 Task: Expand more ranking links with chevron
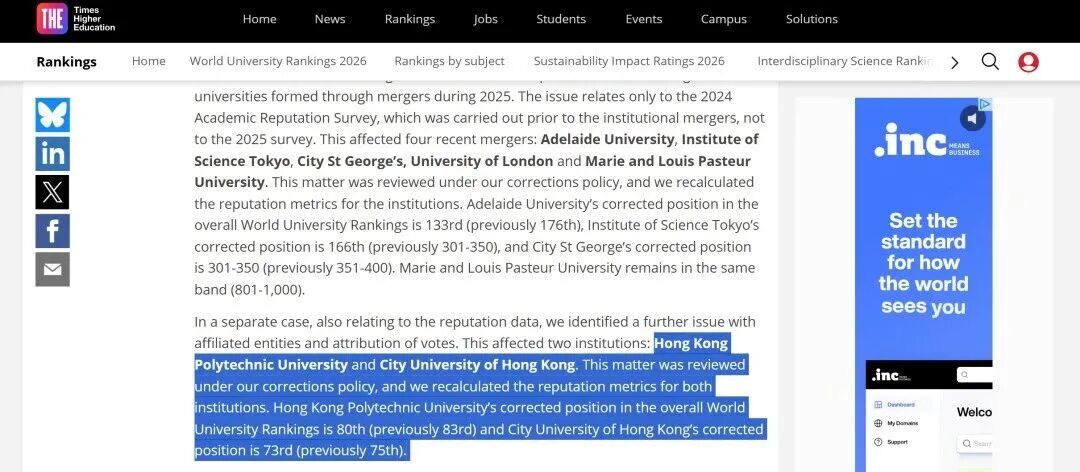[955, 63]
